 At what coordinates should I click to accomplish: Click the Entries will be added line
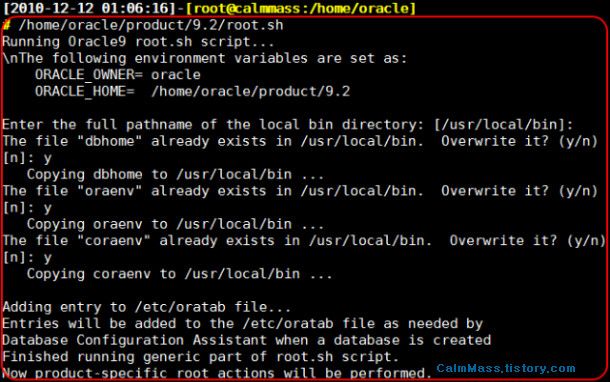point(242,324)
